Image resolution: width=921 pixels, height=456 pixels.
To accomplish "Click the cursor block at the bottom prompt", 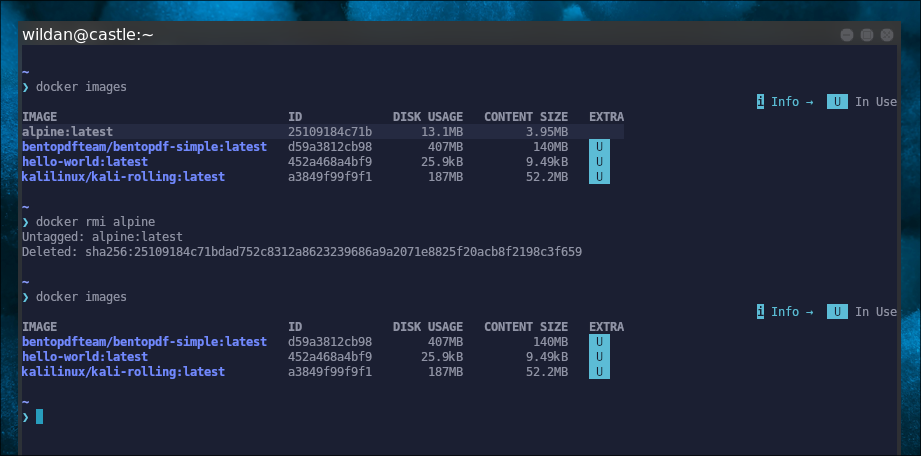I will click(39, 417).
